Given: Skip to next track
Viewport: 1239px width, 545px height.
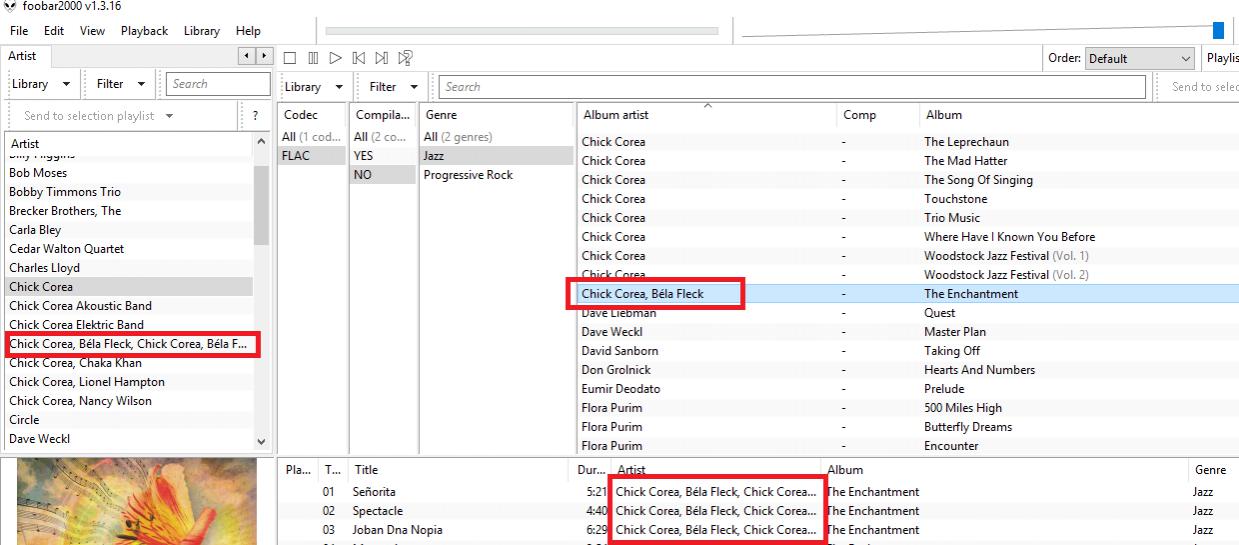Looking at the screenshot, I should (382, 59).
